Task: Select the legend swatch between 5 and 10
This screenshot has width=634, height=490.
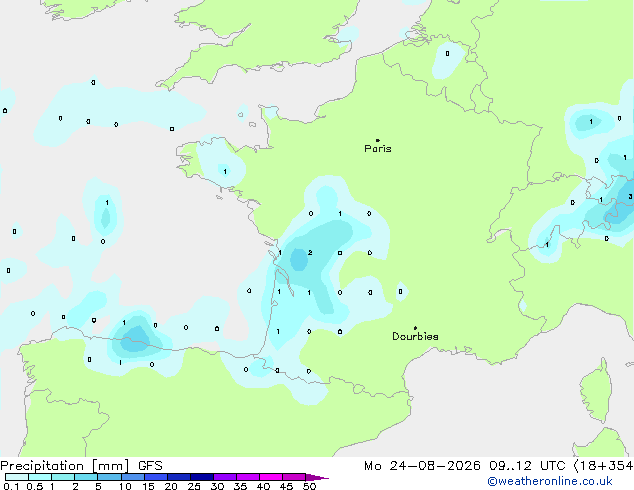Action: click(109, 477)
